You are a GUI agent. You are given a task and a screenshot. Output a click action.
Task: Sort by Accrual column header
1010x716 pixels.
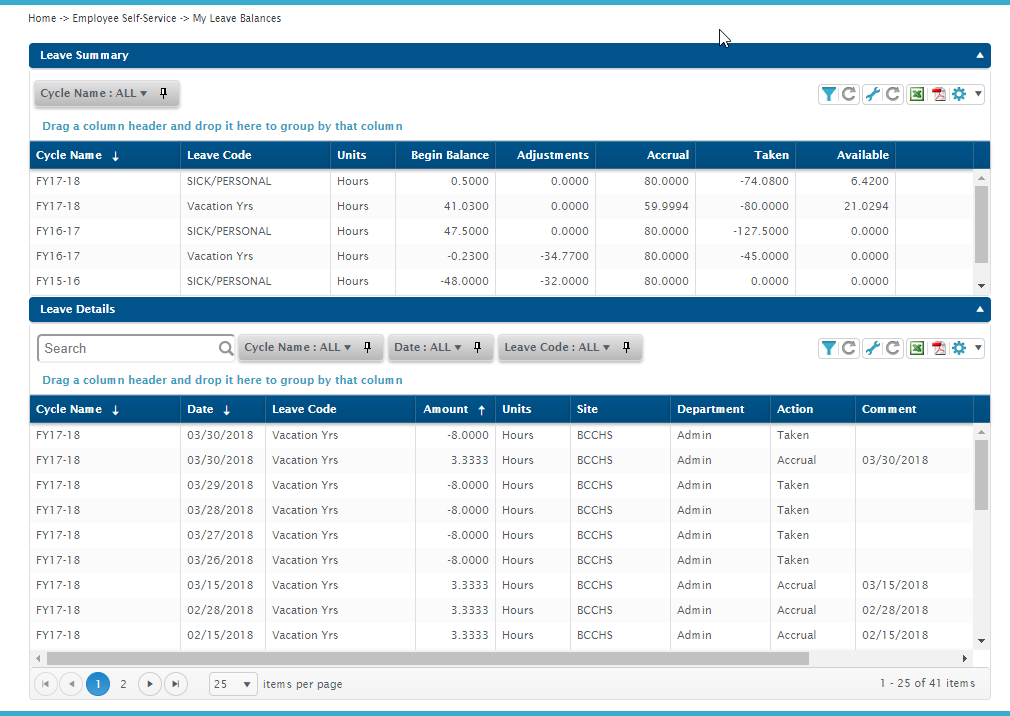pyautogui.click(x=645, y=155)
